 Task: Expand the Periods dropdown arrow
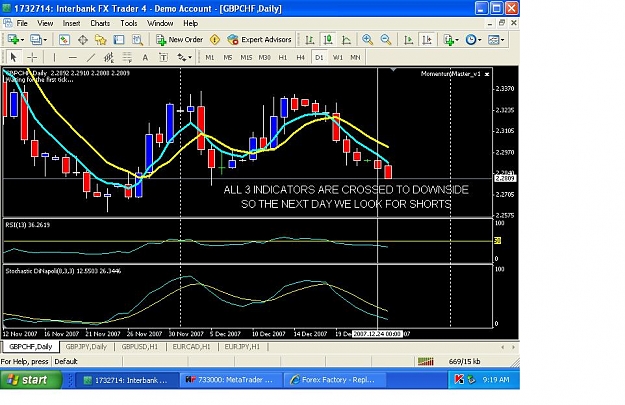(480, 40)
